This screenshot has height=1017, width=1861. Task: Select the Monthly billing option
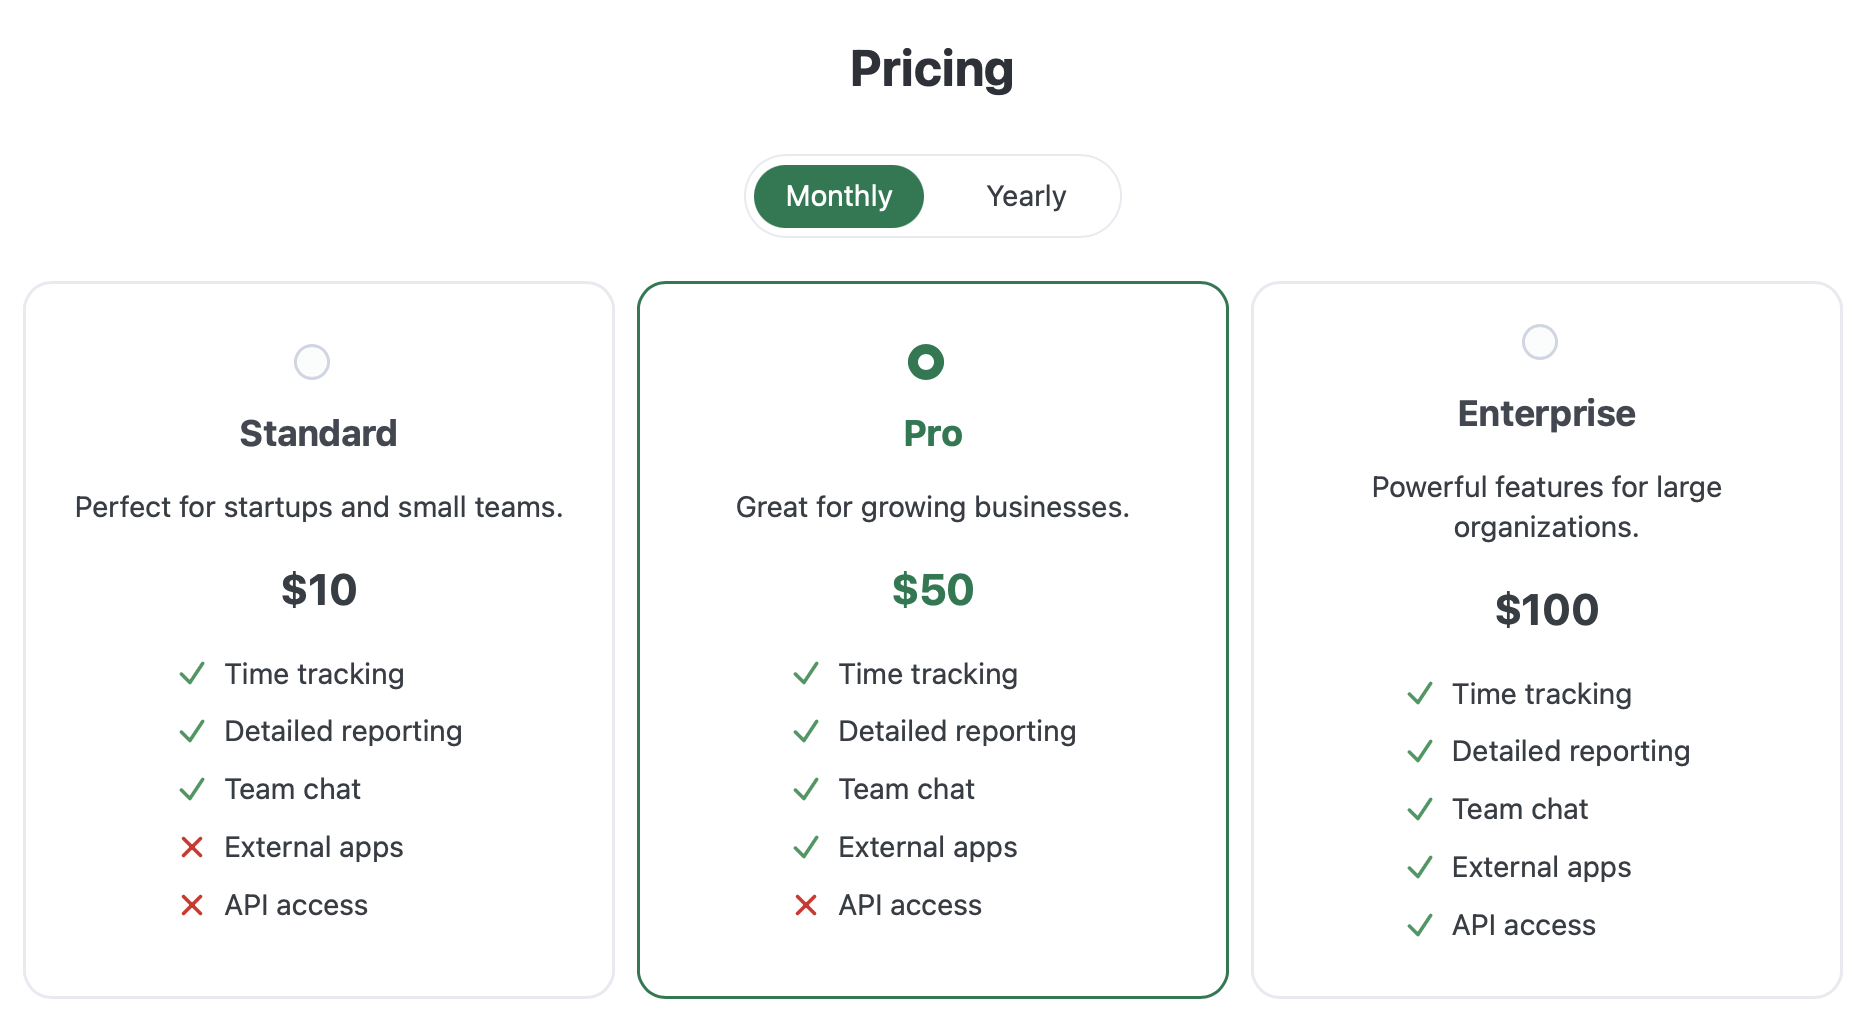[838, 196]
